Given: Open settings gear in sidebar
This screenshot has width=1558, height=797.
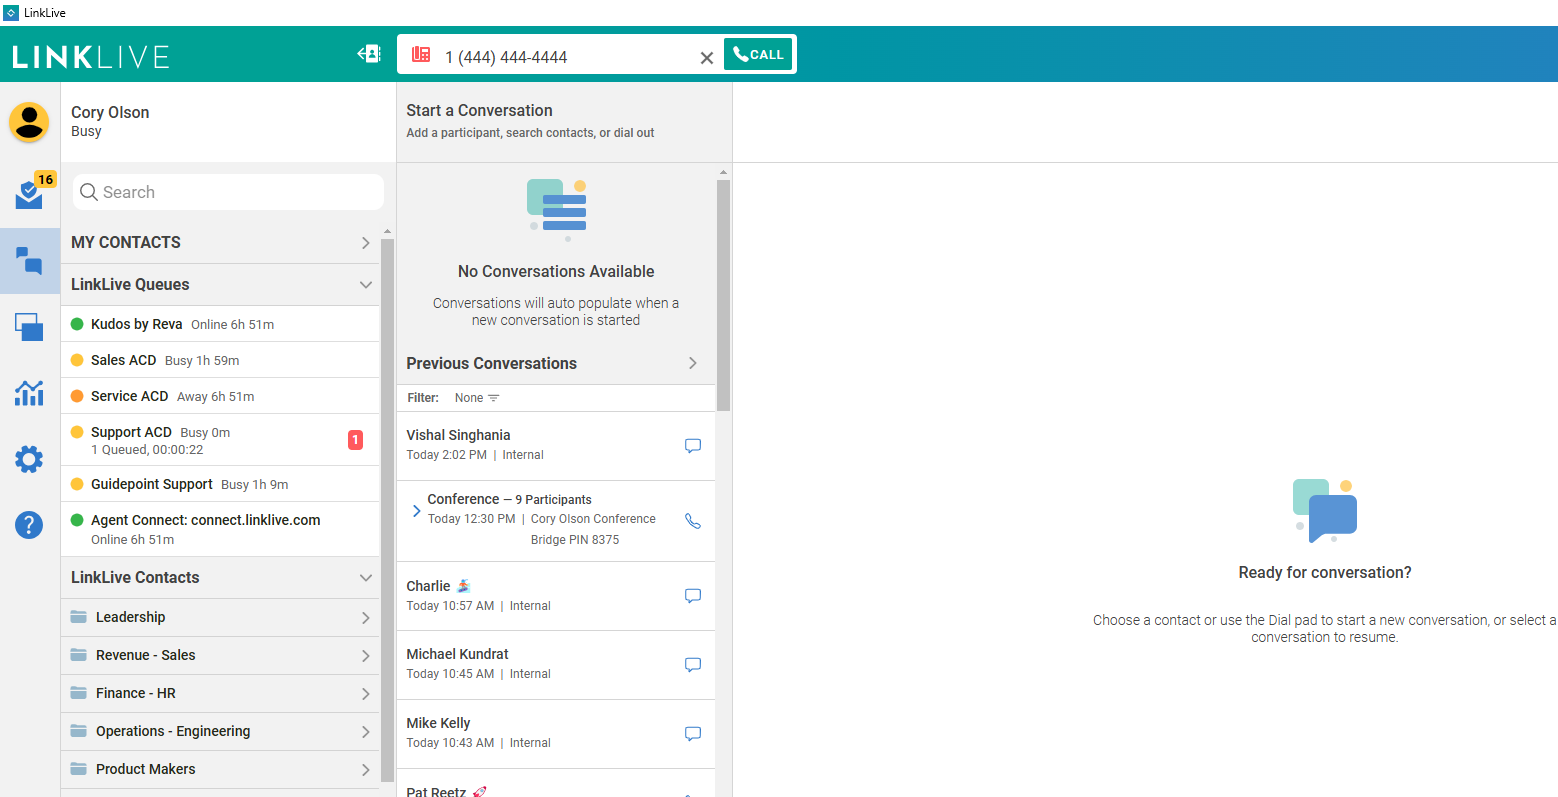Looking at the screenshot, I should tap(29, 459).
